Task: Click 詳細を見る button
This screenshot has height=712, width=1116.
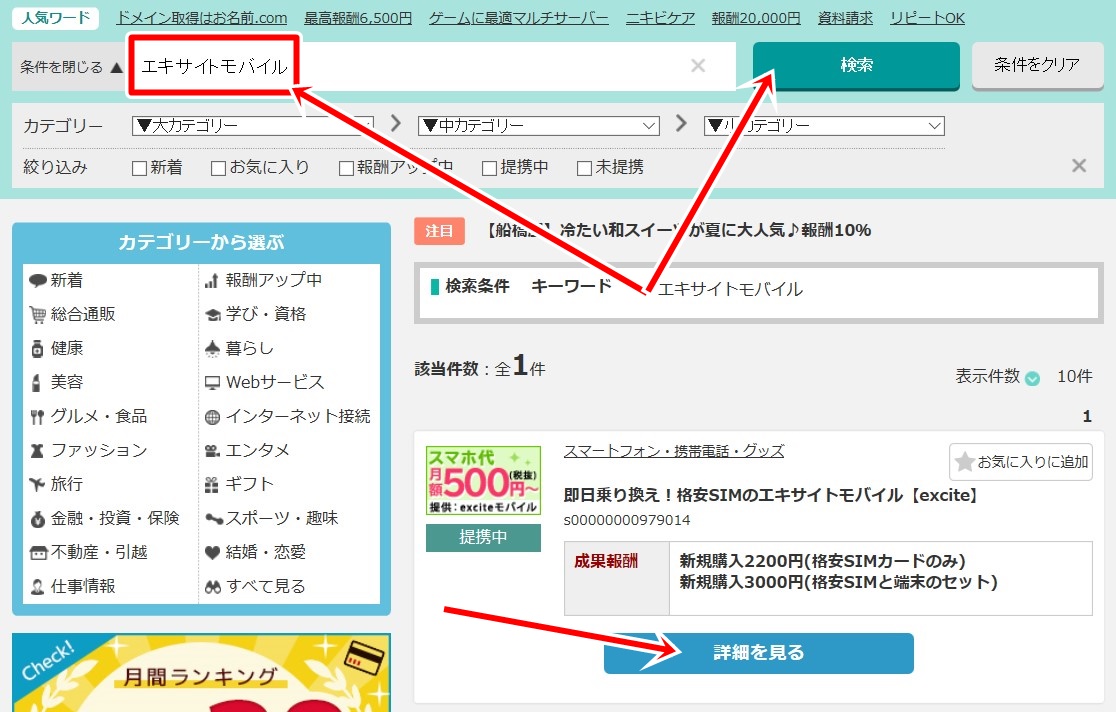Action: pos(759,653)
